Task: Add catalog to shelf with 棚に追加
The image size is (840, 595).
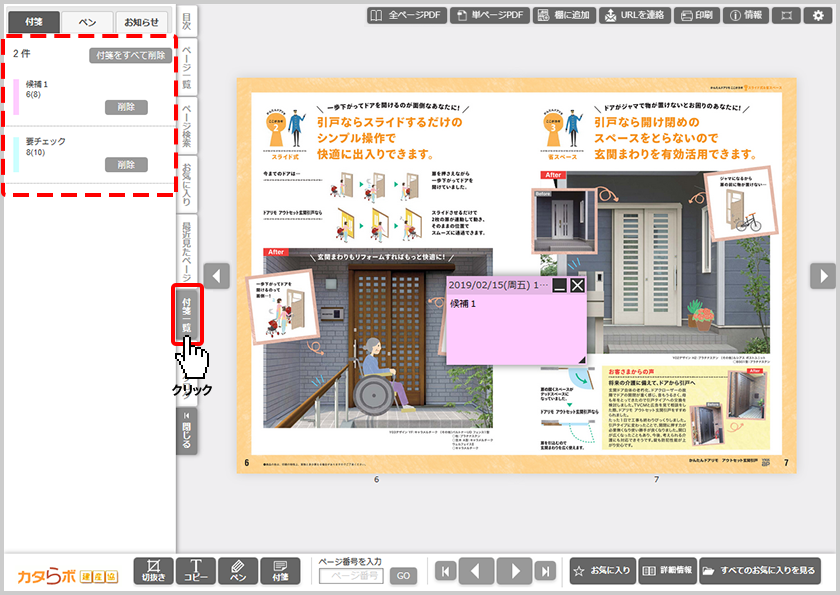Action: (564, 15)
